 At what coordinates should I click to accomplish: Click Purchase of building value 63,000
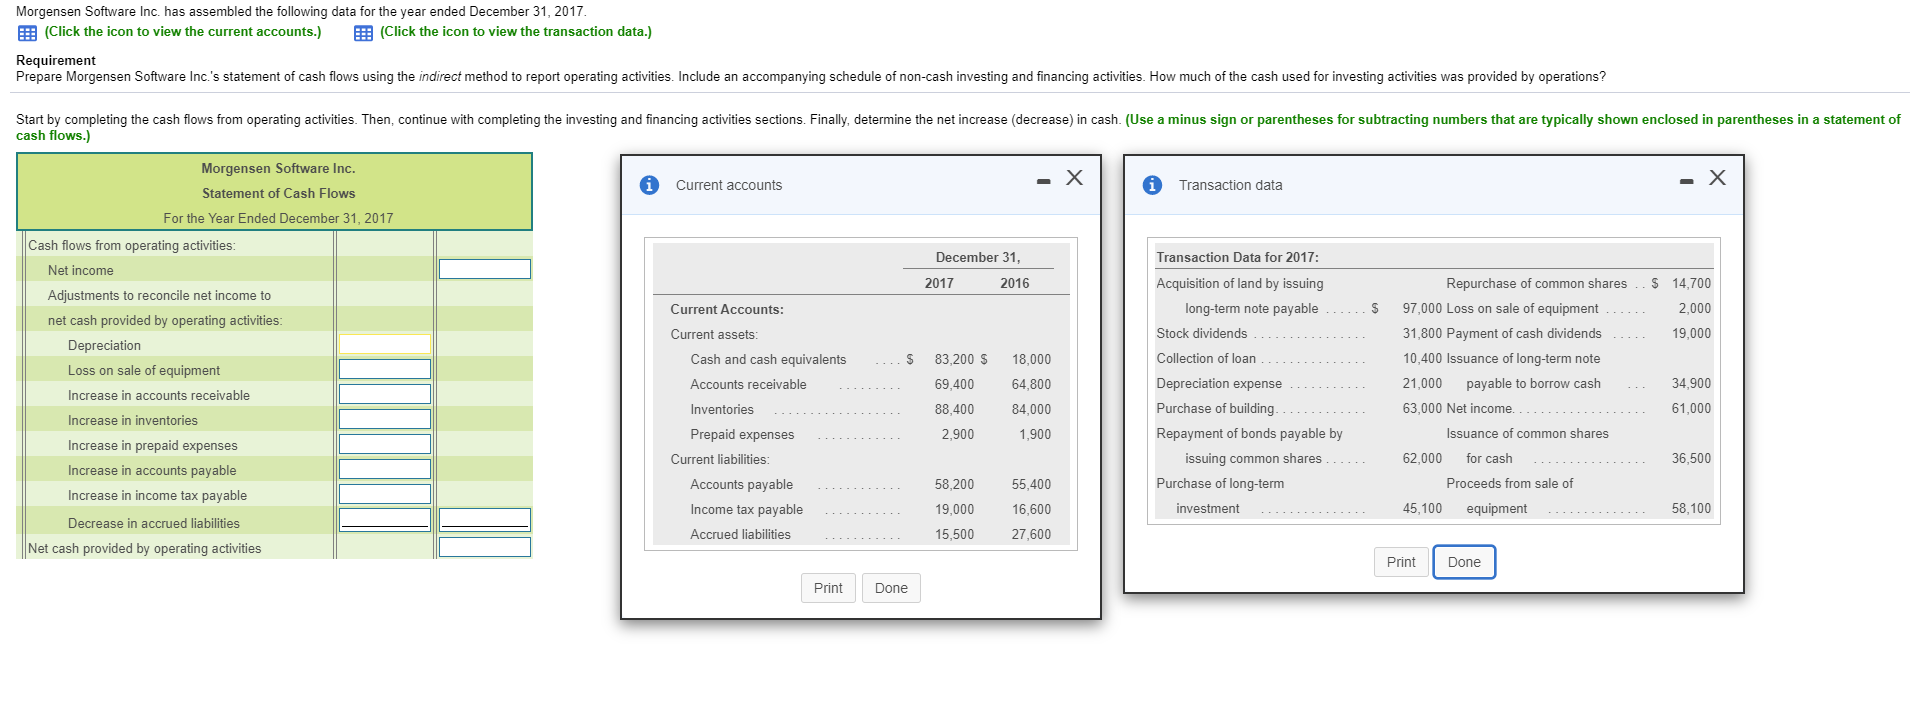point(1422,408)
